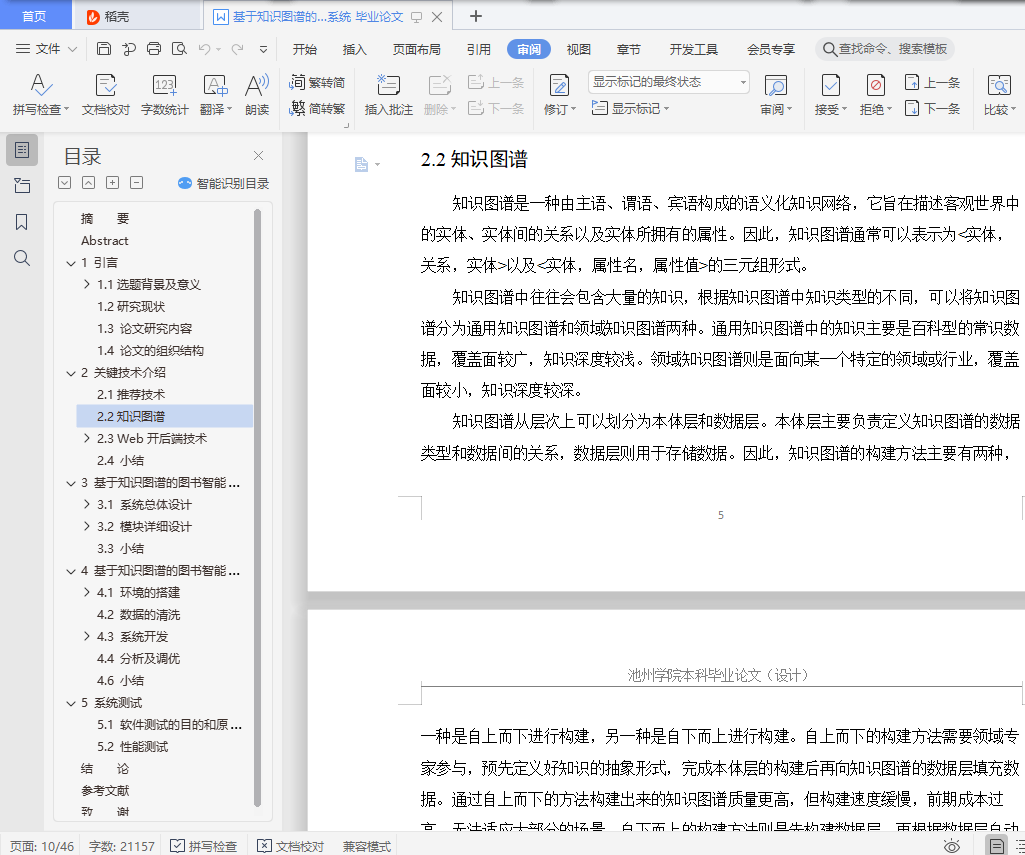The image size is (1025, 855).
Task: Click 智能识别目录 smart TOC button
Action: click(x=224, y=184)
